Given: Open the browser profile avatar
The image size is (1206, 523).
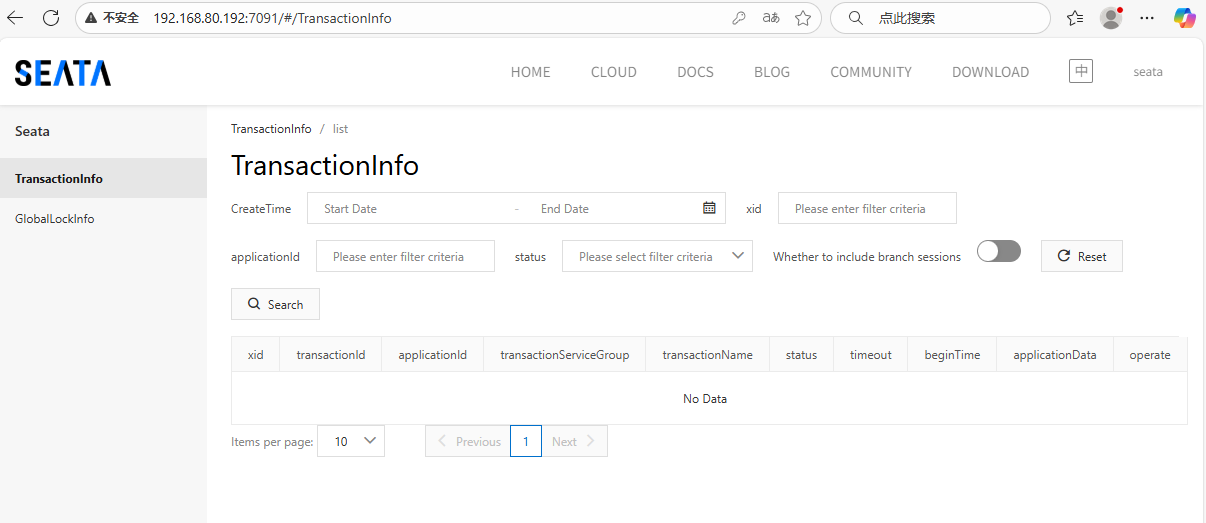Looking at the screenshot, I should [x=1110, y=18].
